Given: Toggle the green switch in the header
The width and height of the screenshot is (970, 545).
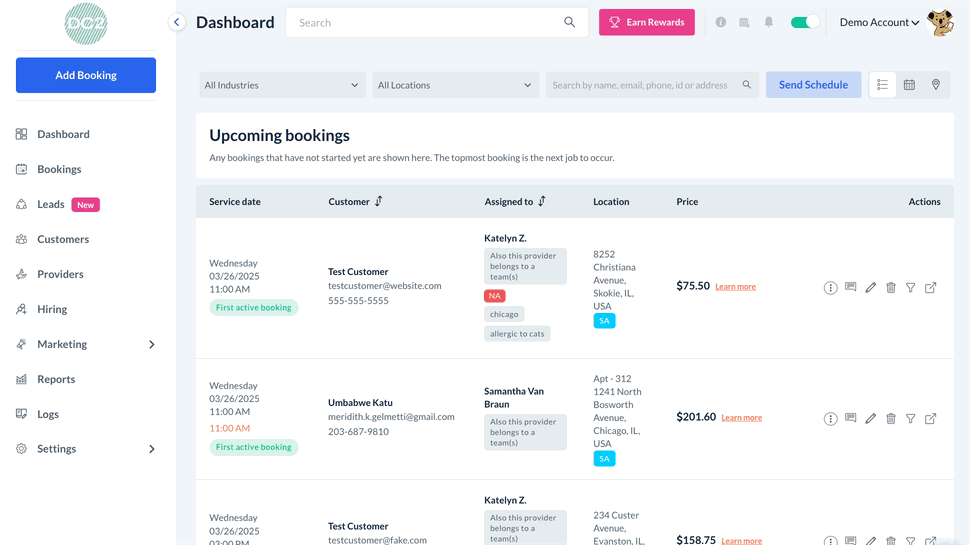Looking at the screenshot, I should [804, 22].
